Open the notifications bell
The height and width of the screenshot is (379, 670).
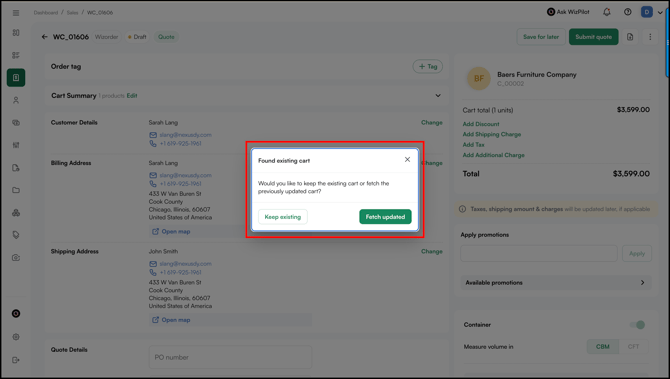click(x=606, y=12)
